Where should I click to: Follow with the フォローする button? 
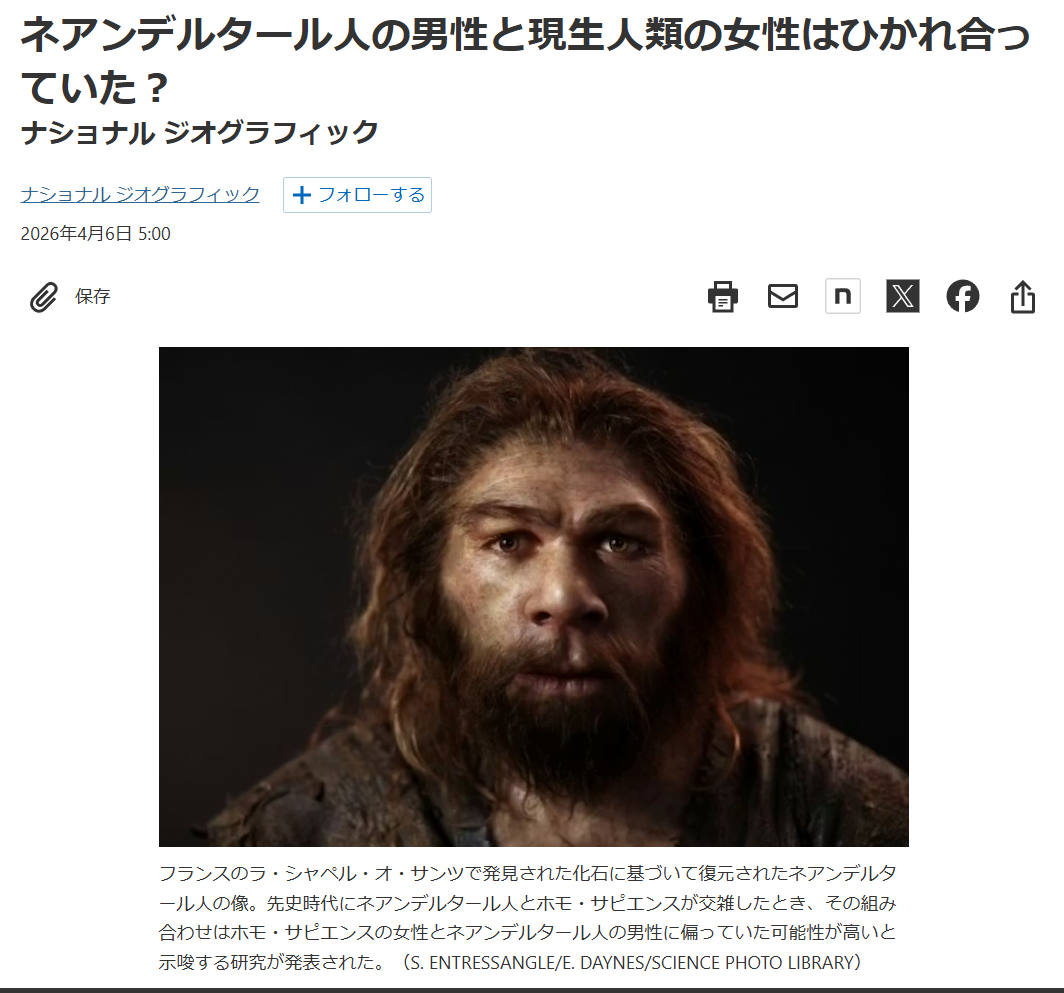(x=358, y=195)
